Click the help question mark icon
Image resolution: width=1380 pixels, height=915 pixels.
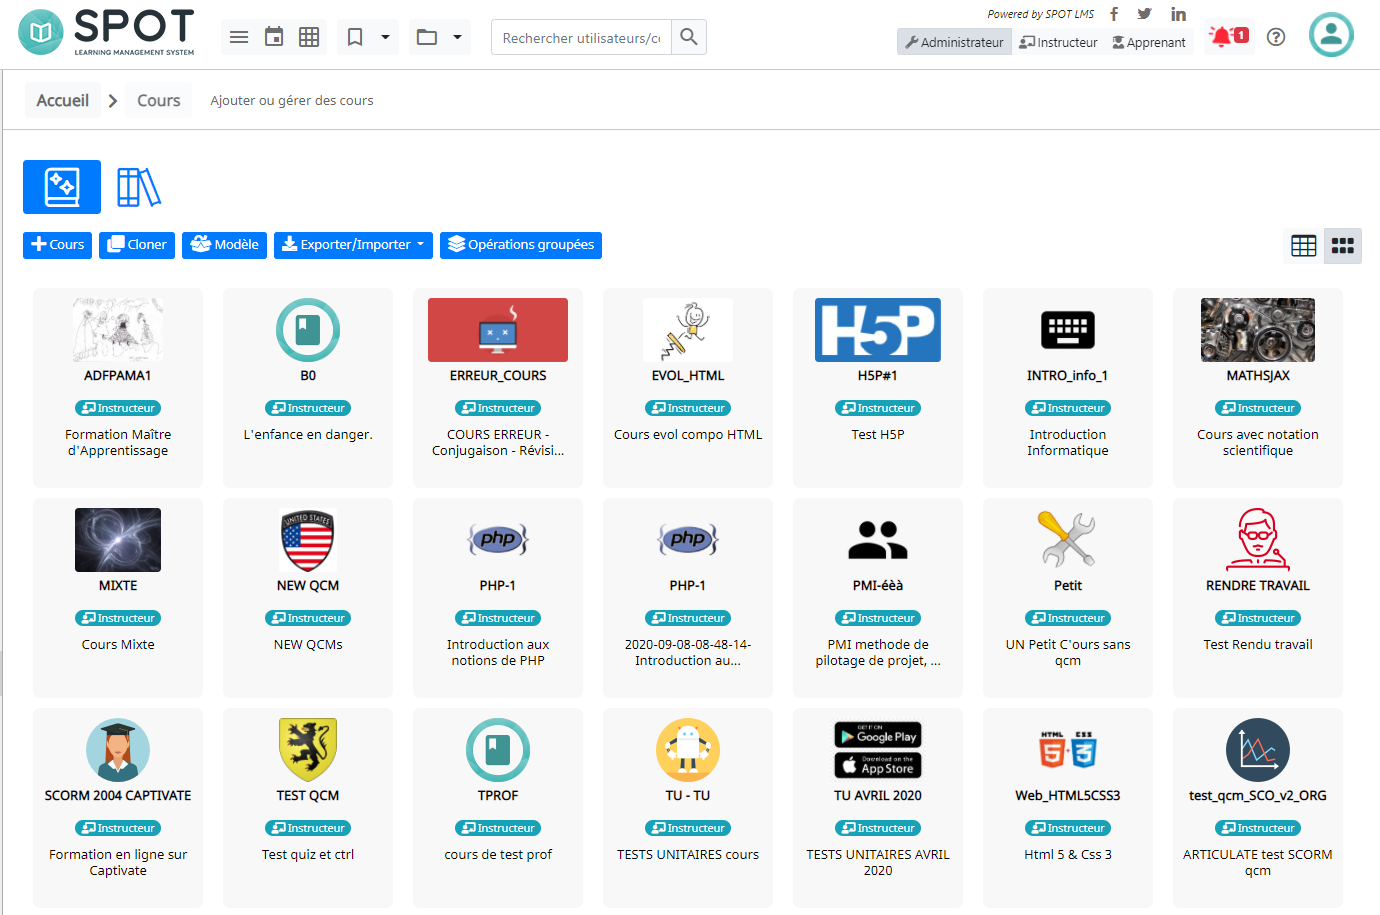click(x=1275, y=36)
